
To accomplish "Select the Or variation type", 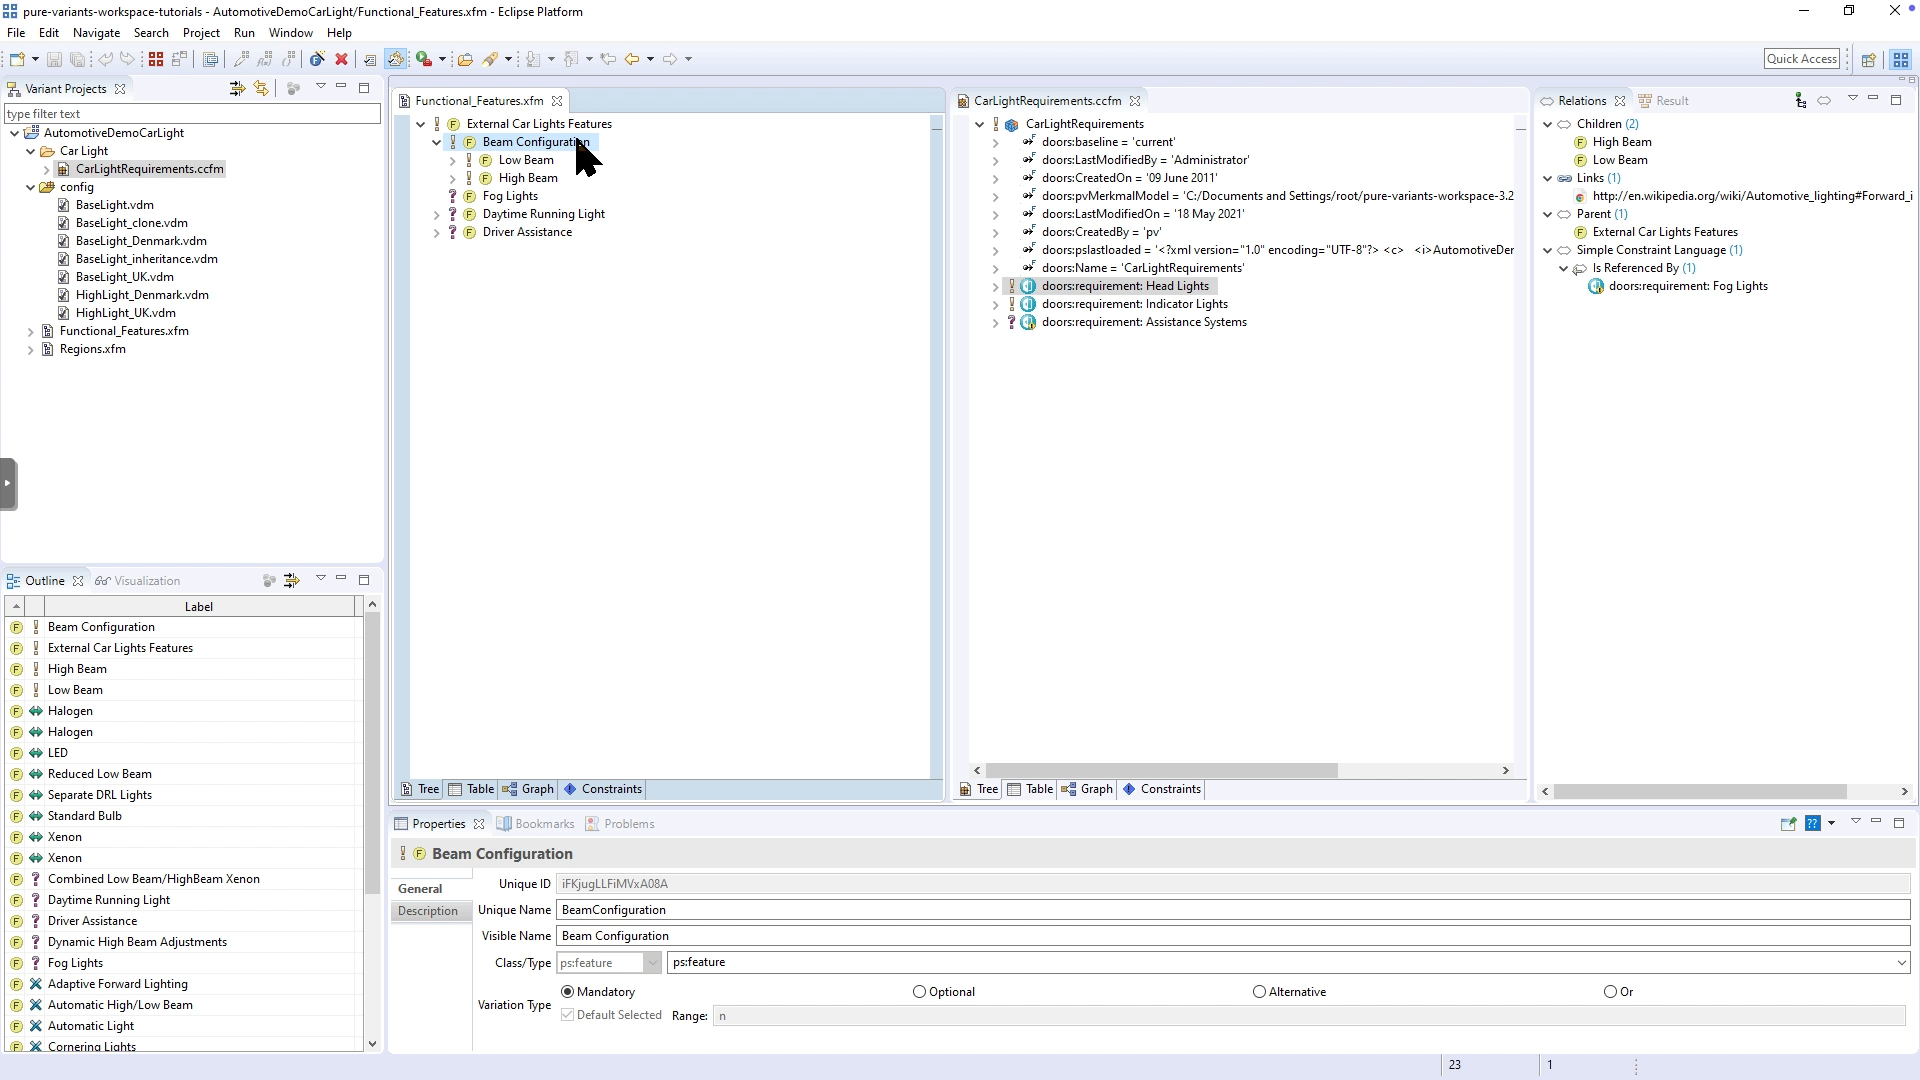I will tap(1610, 992).
